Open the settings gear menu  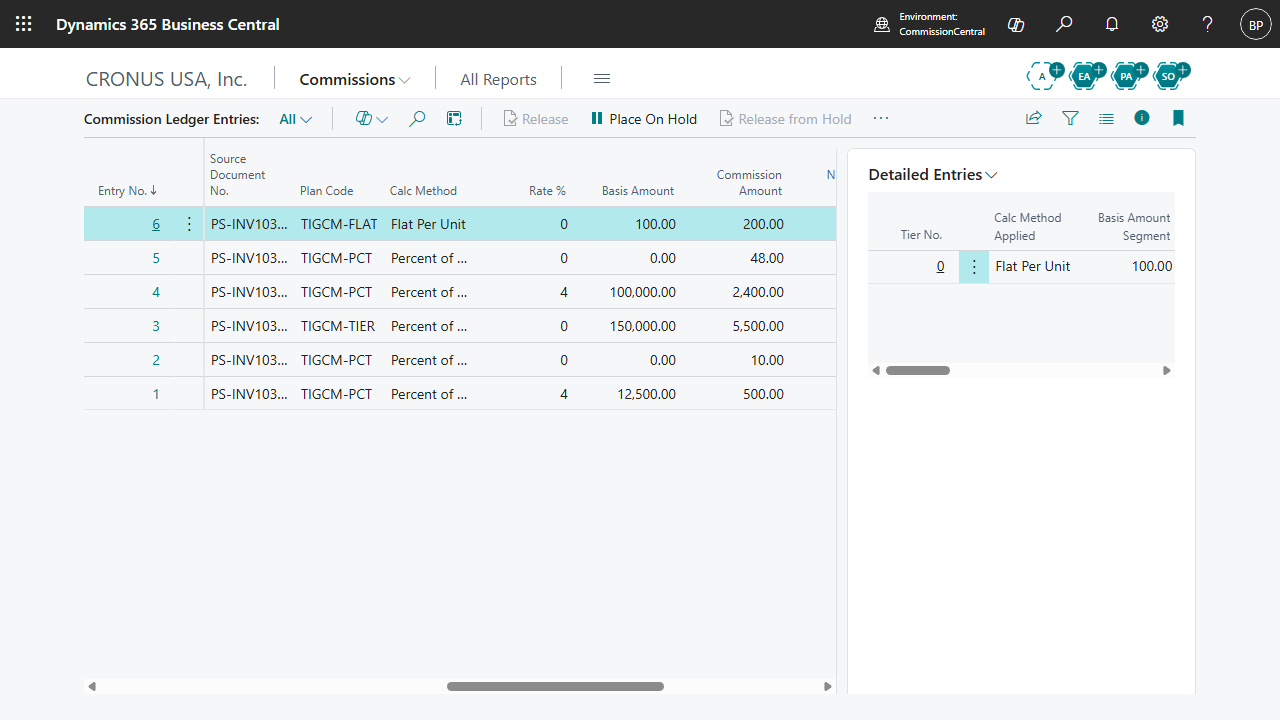pyautogui.click(x=1160, y=24)
